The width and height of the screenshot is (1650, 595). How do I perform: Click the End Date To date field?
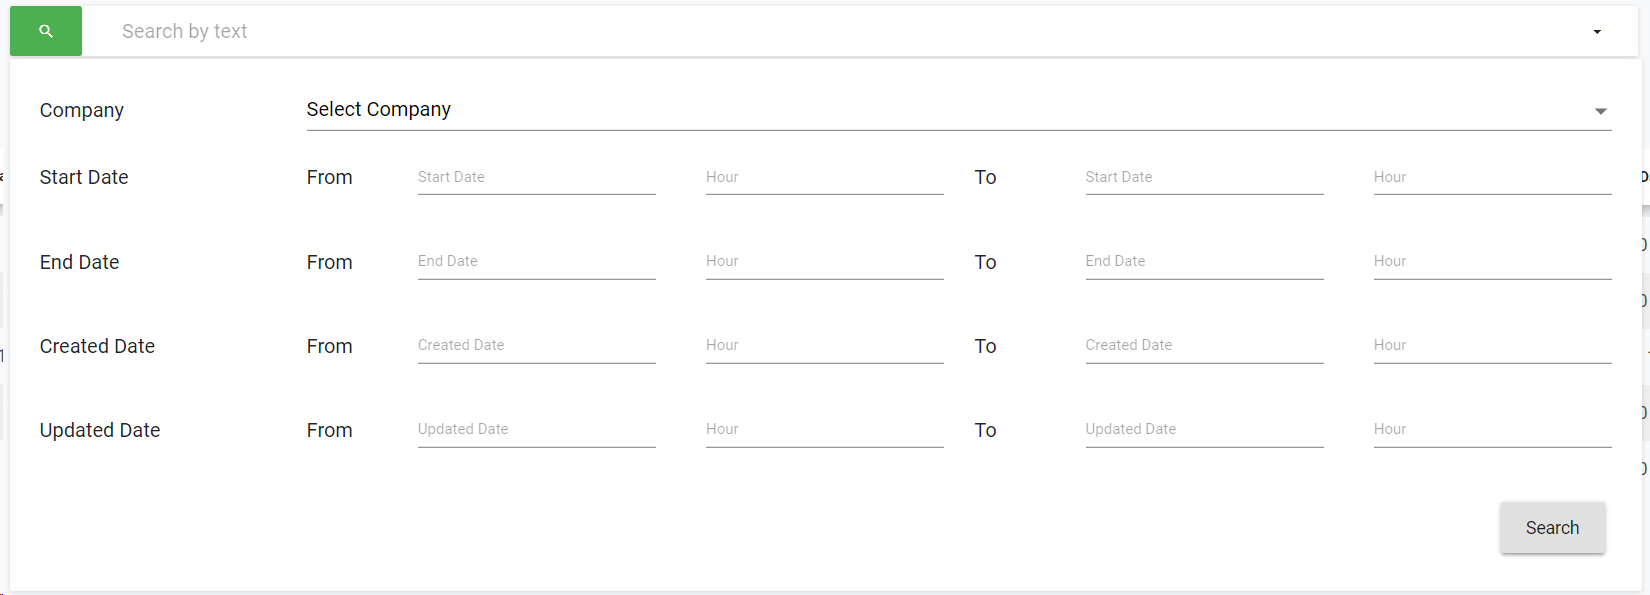1204,262
